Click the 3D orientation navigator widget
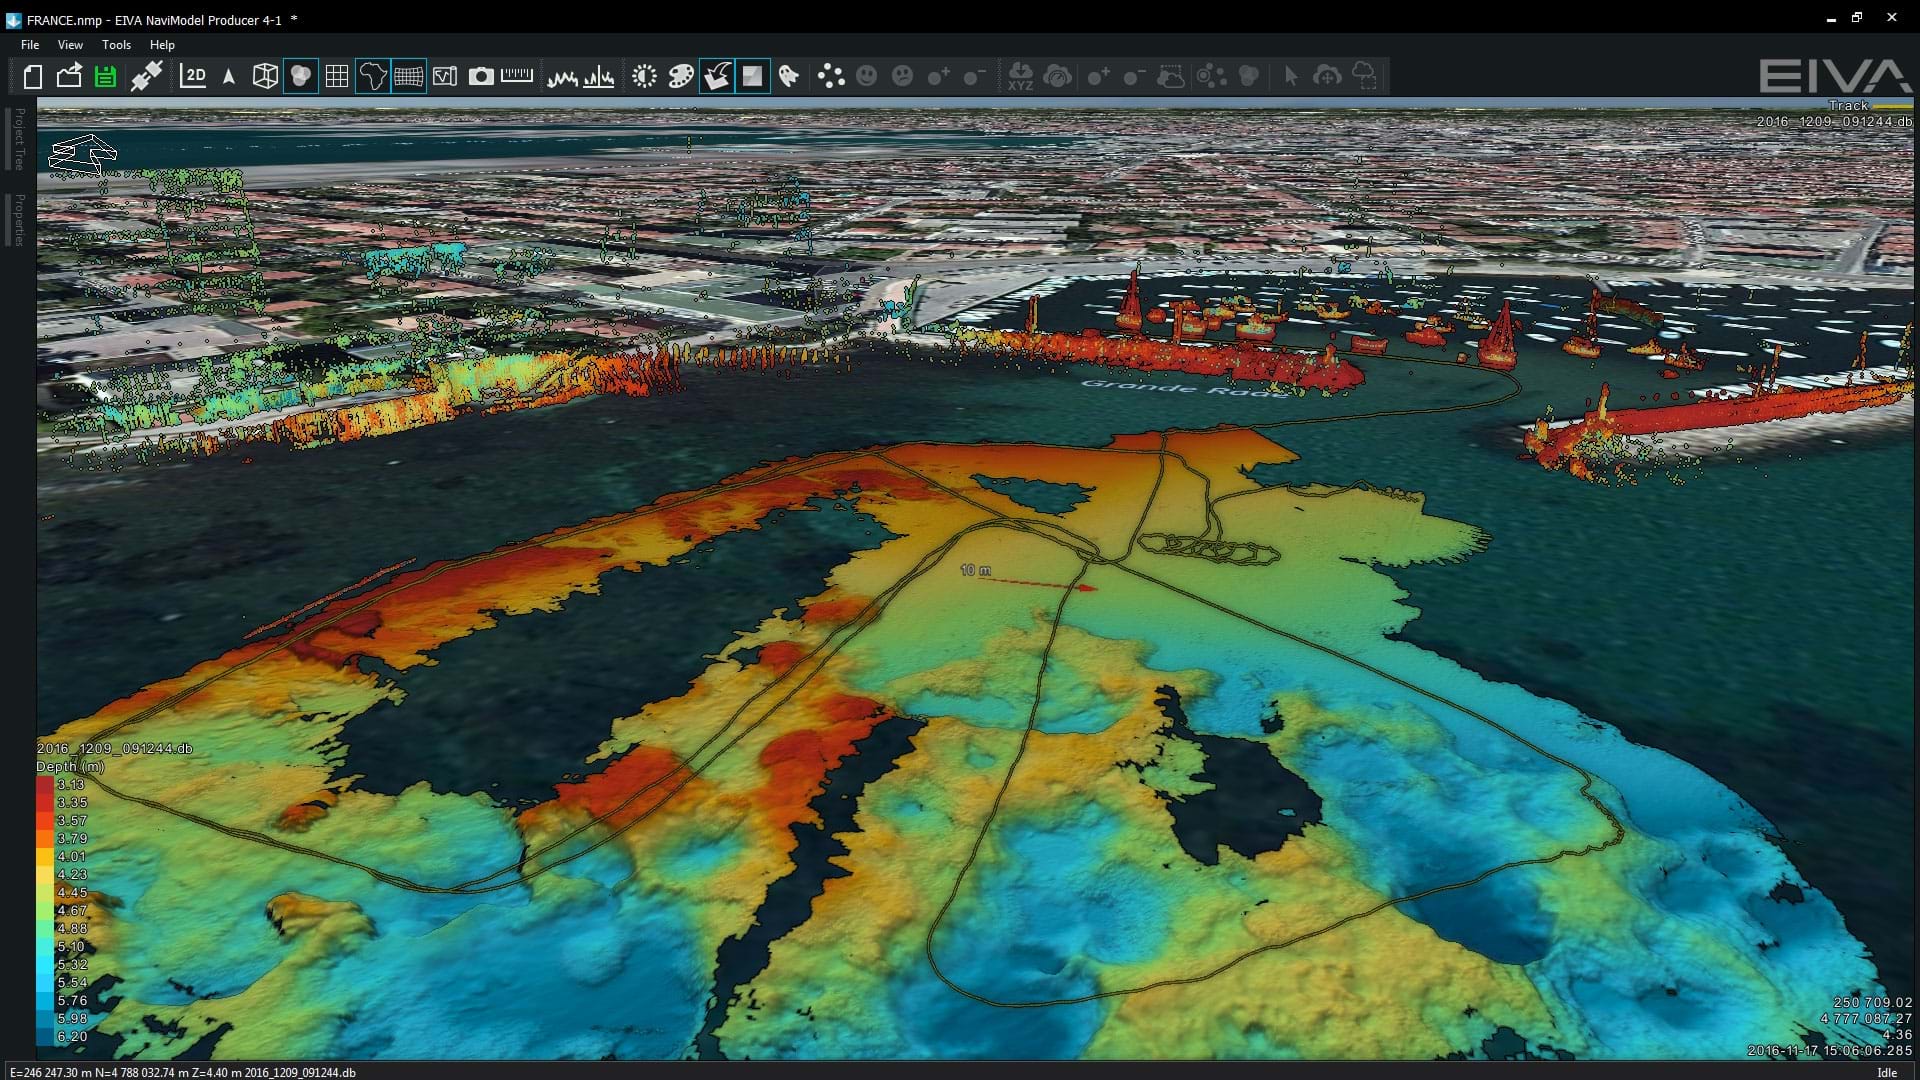This screenshot has width=1920, height=1080. [x=83, y=154]
